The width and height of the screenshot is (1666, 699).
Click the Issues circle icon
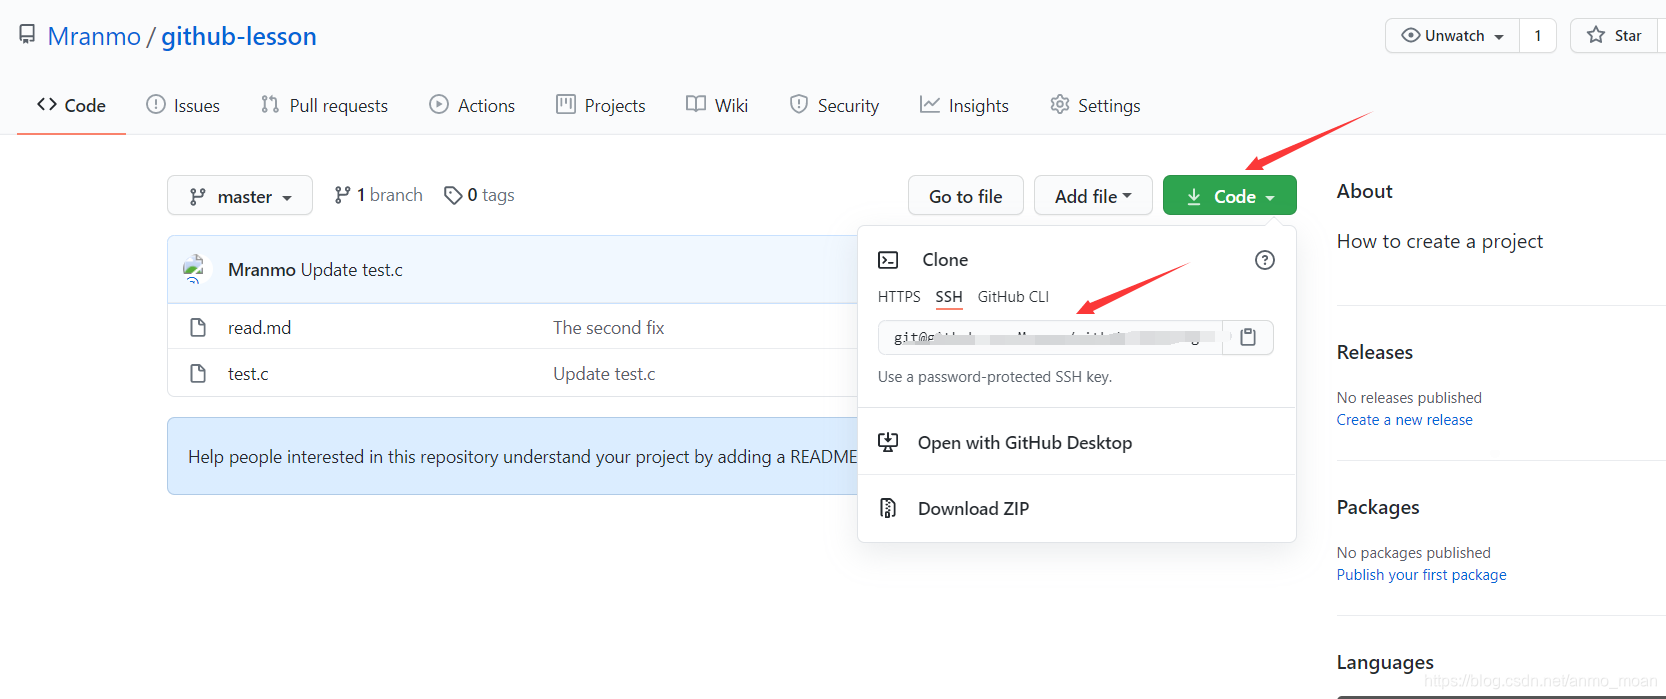[156, 104]
